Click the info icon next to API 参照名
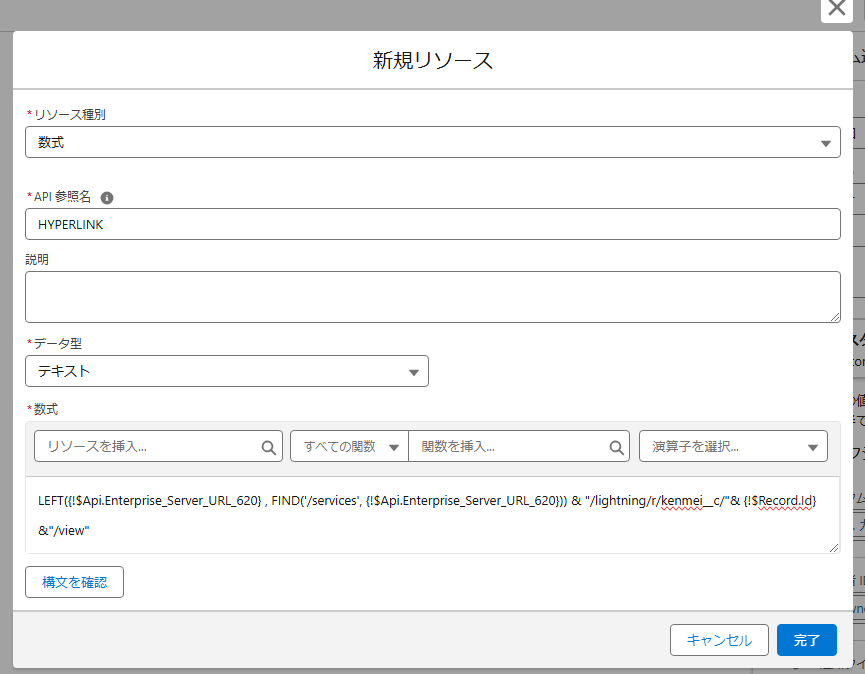Viewport: 865px width, 674px height. [x=107, y=197]
